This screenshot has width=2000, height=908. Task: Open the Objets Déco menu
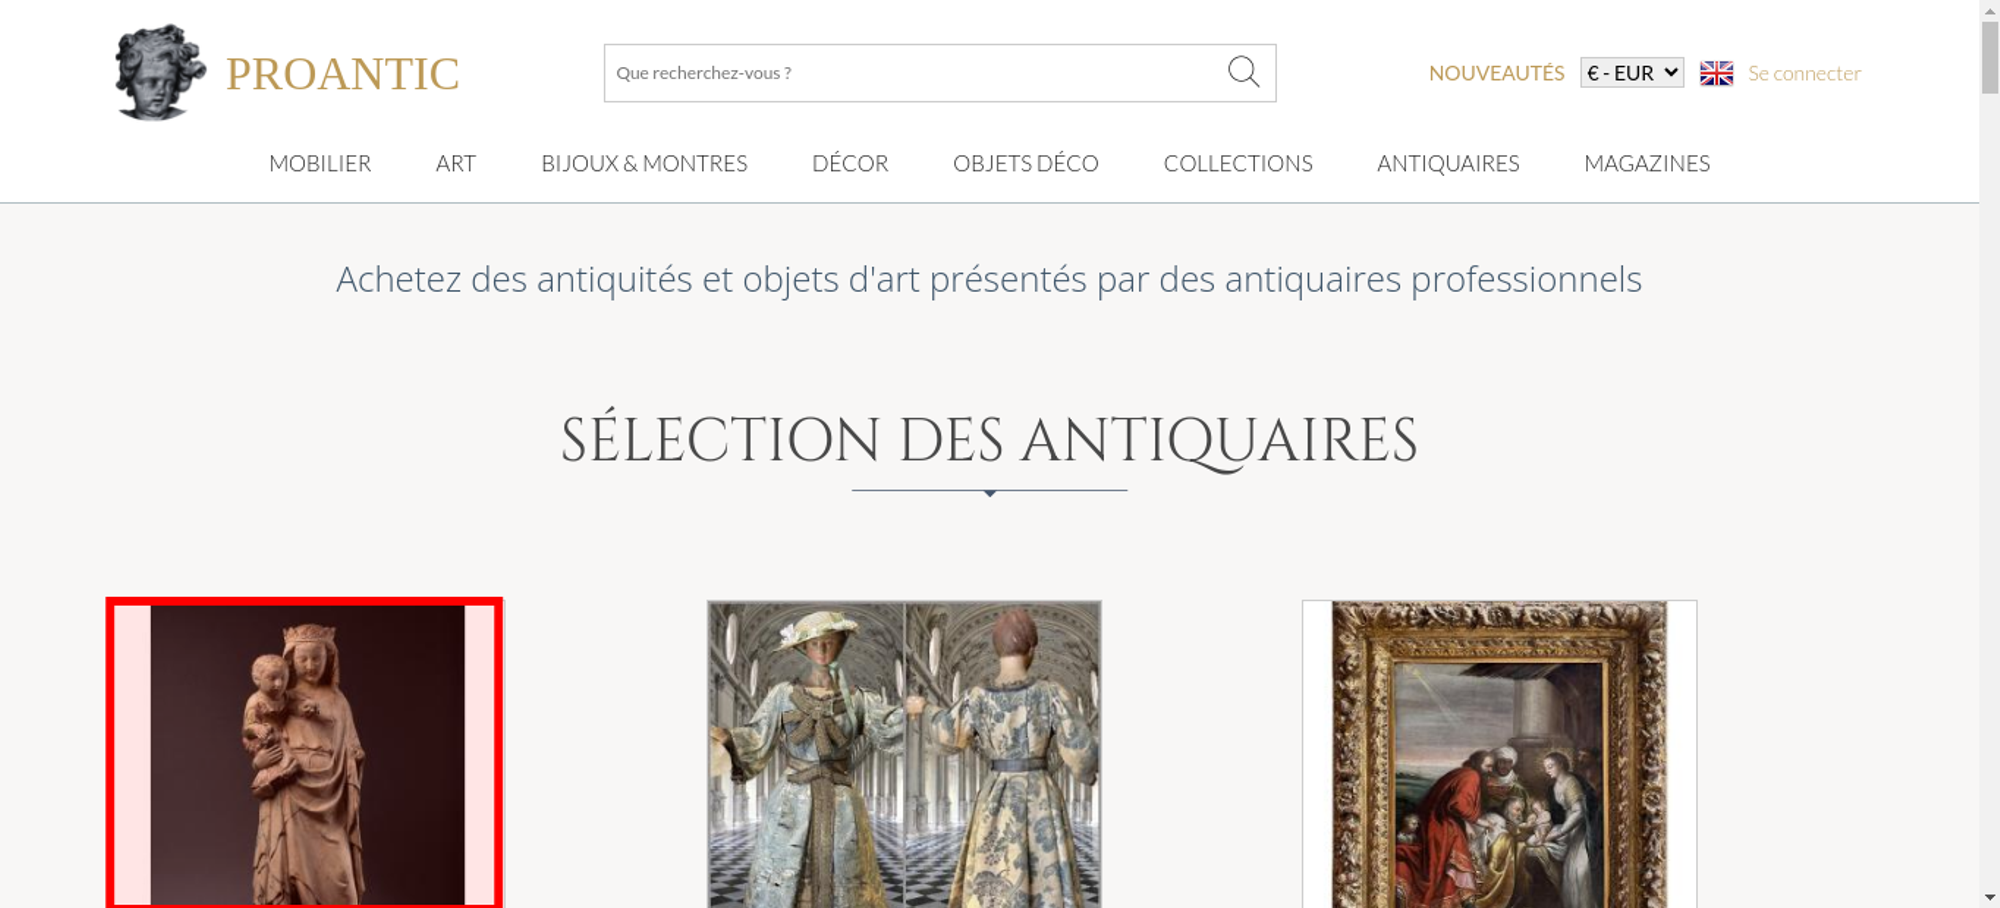(1025, 163)
